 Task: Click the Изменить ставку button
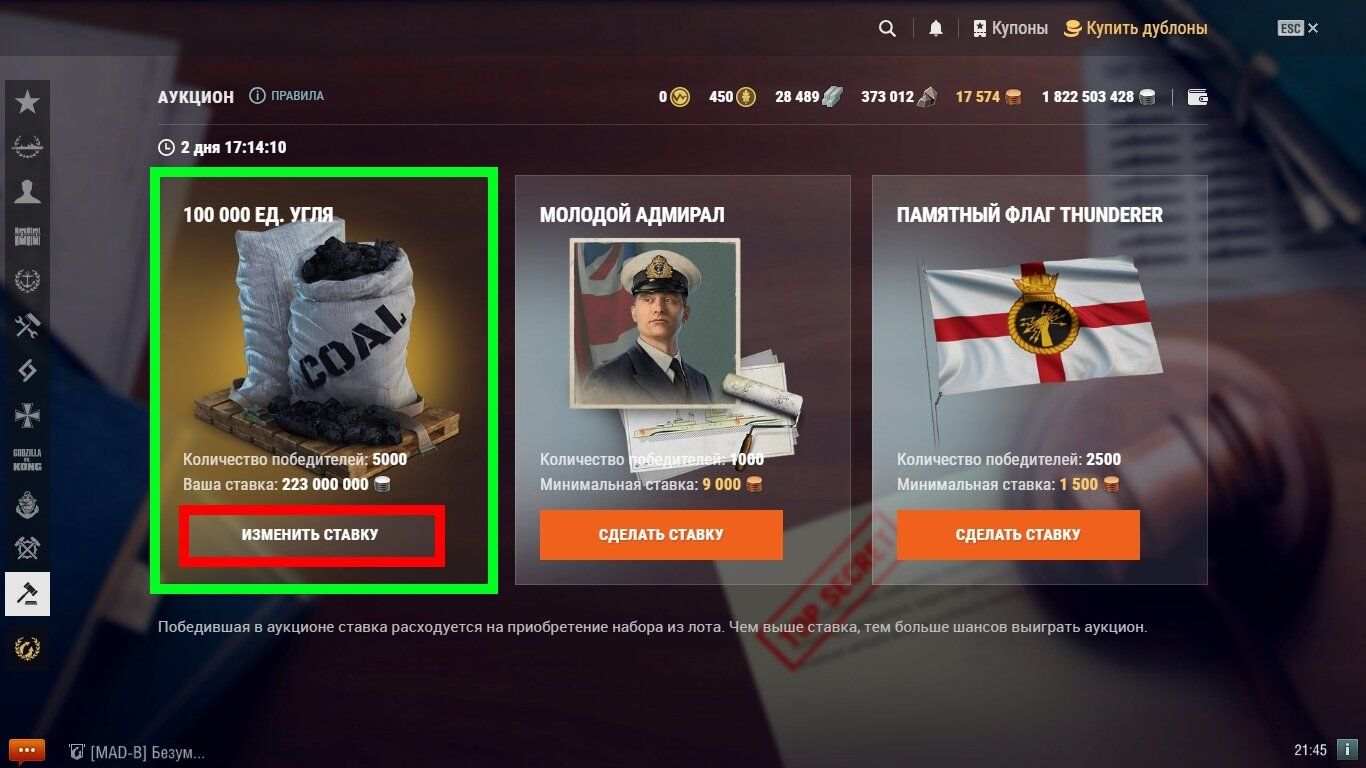tap(310, 535)
